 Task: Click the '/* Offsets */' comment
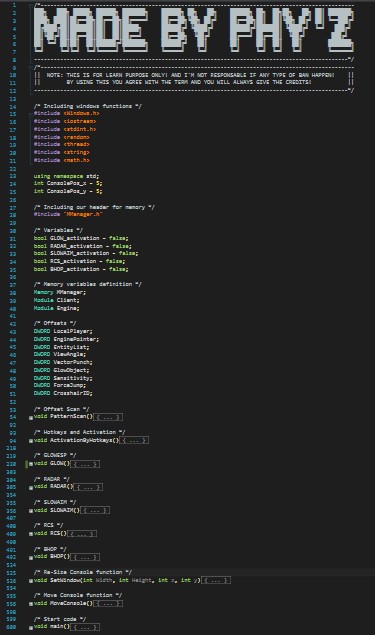point(55,324)
